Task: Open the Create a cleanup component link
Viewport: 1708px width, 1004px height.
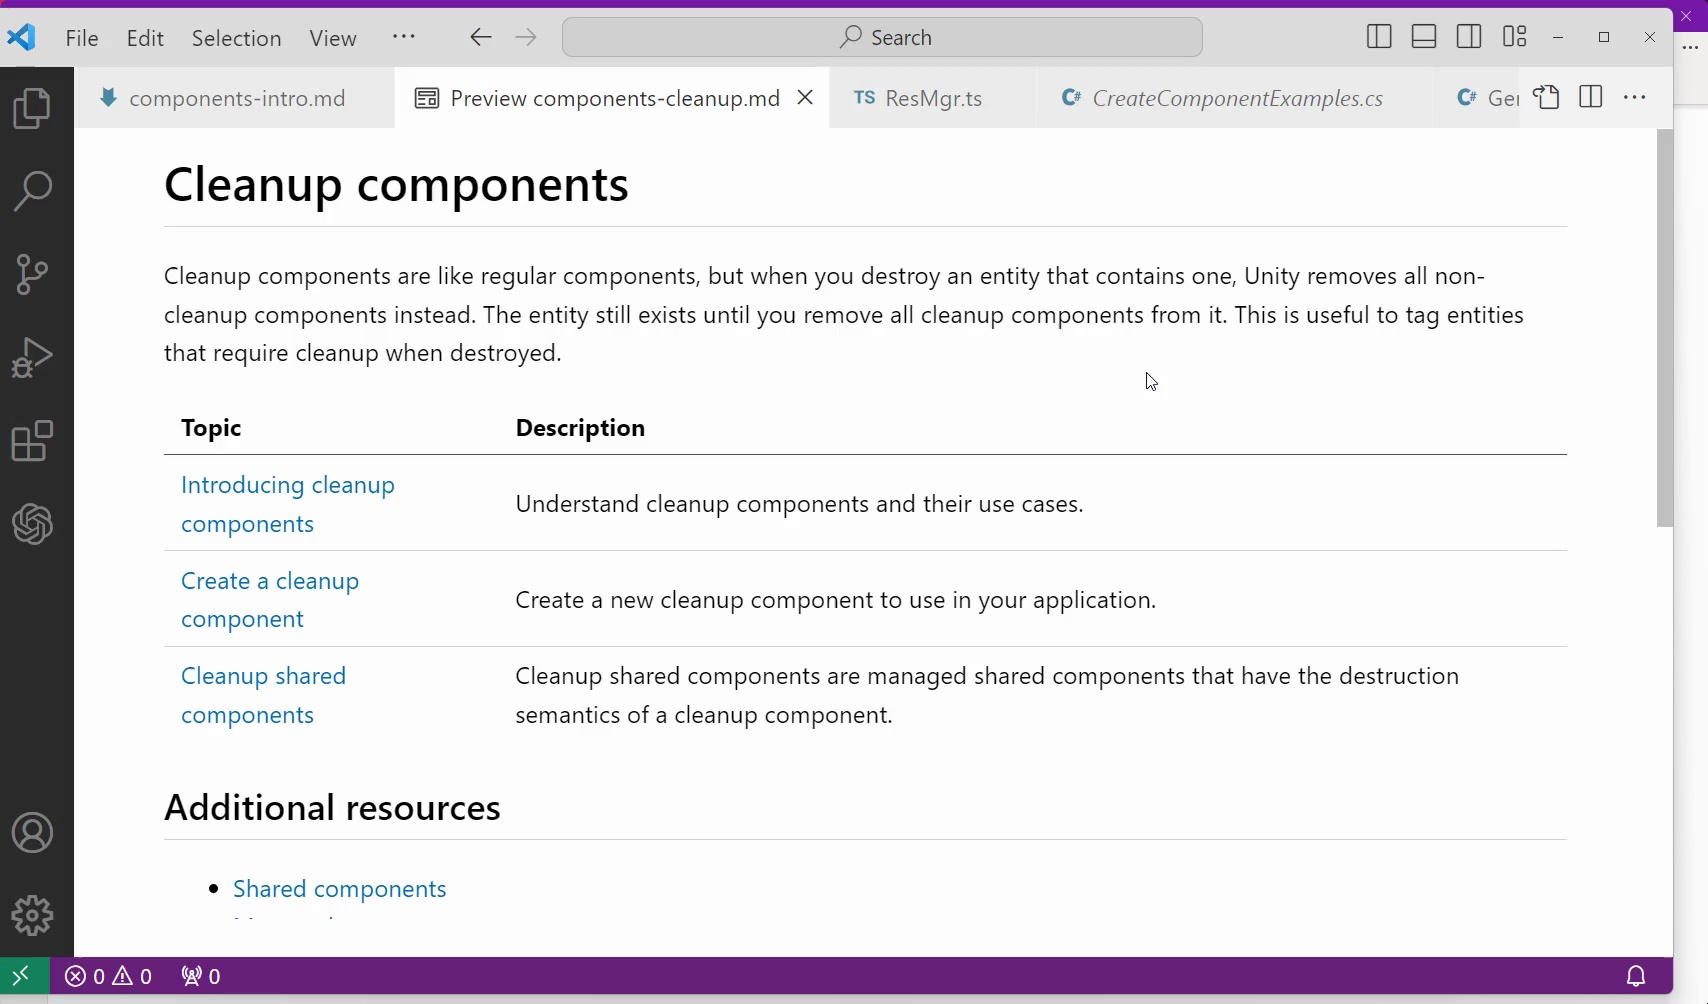Action: tap(270, 600)
